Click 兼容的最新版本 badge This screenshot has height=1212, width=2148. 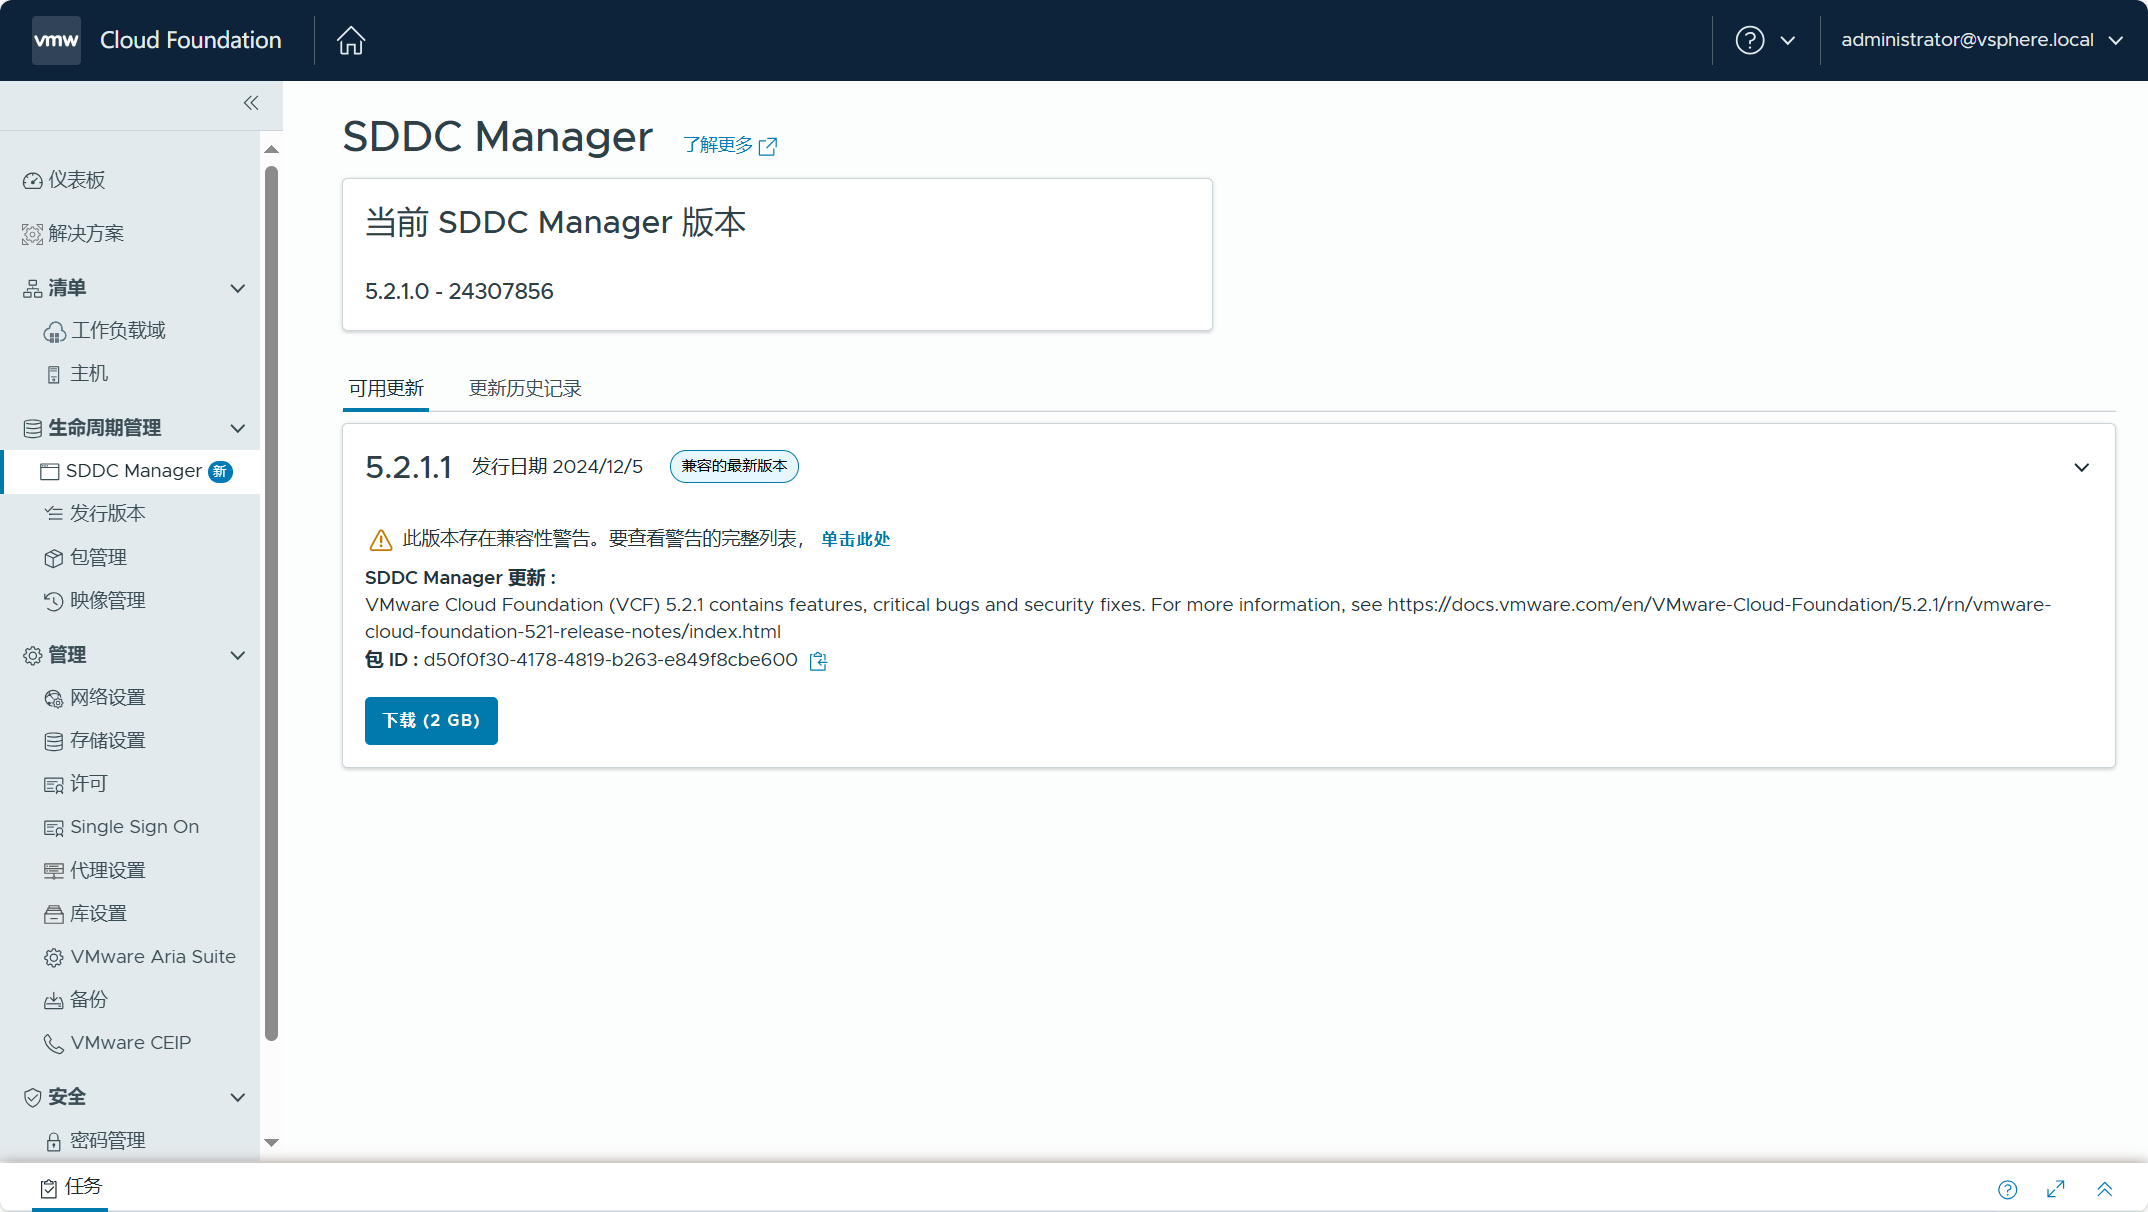pyautogui.click(x=734, y=466)
